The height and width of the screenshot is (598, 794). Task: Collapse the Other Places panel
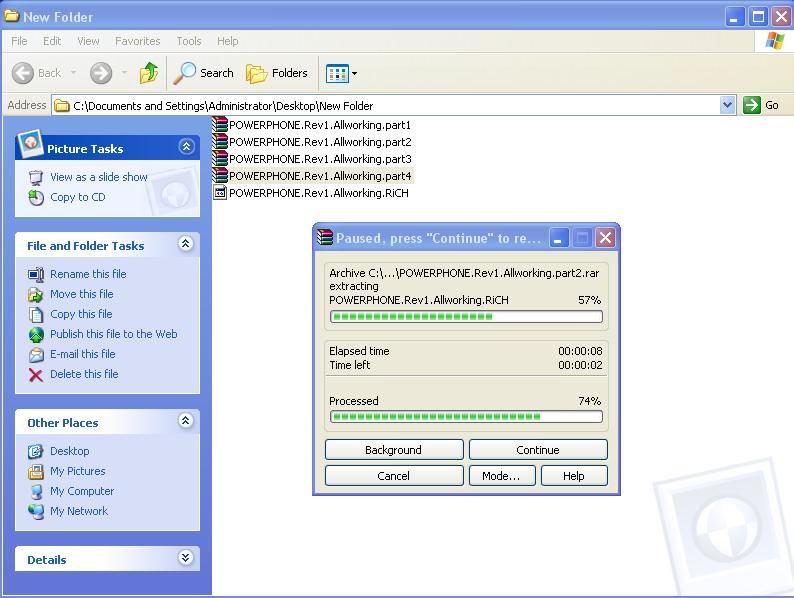click(x=186, y=420)
